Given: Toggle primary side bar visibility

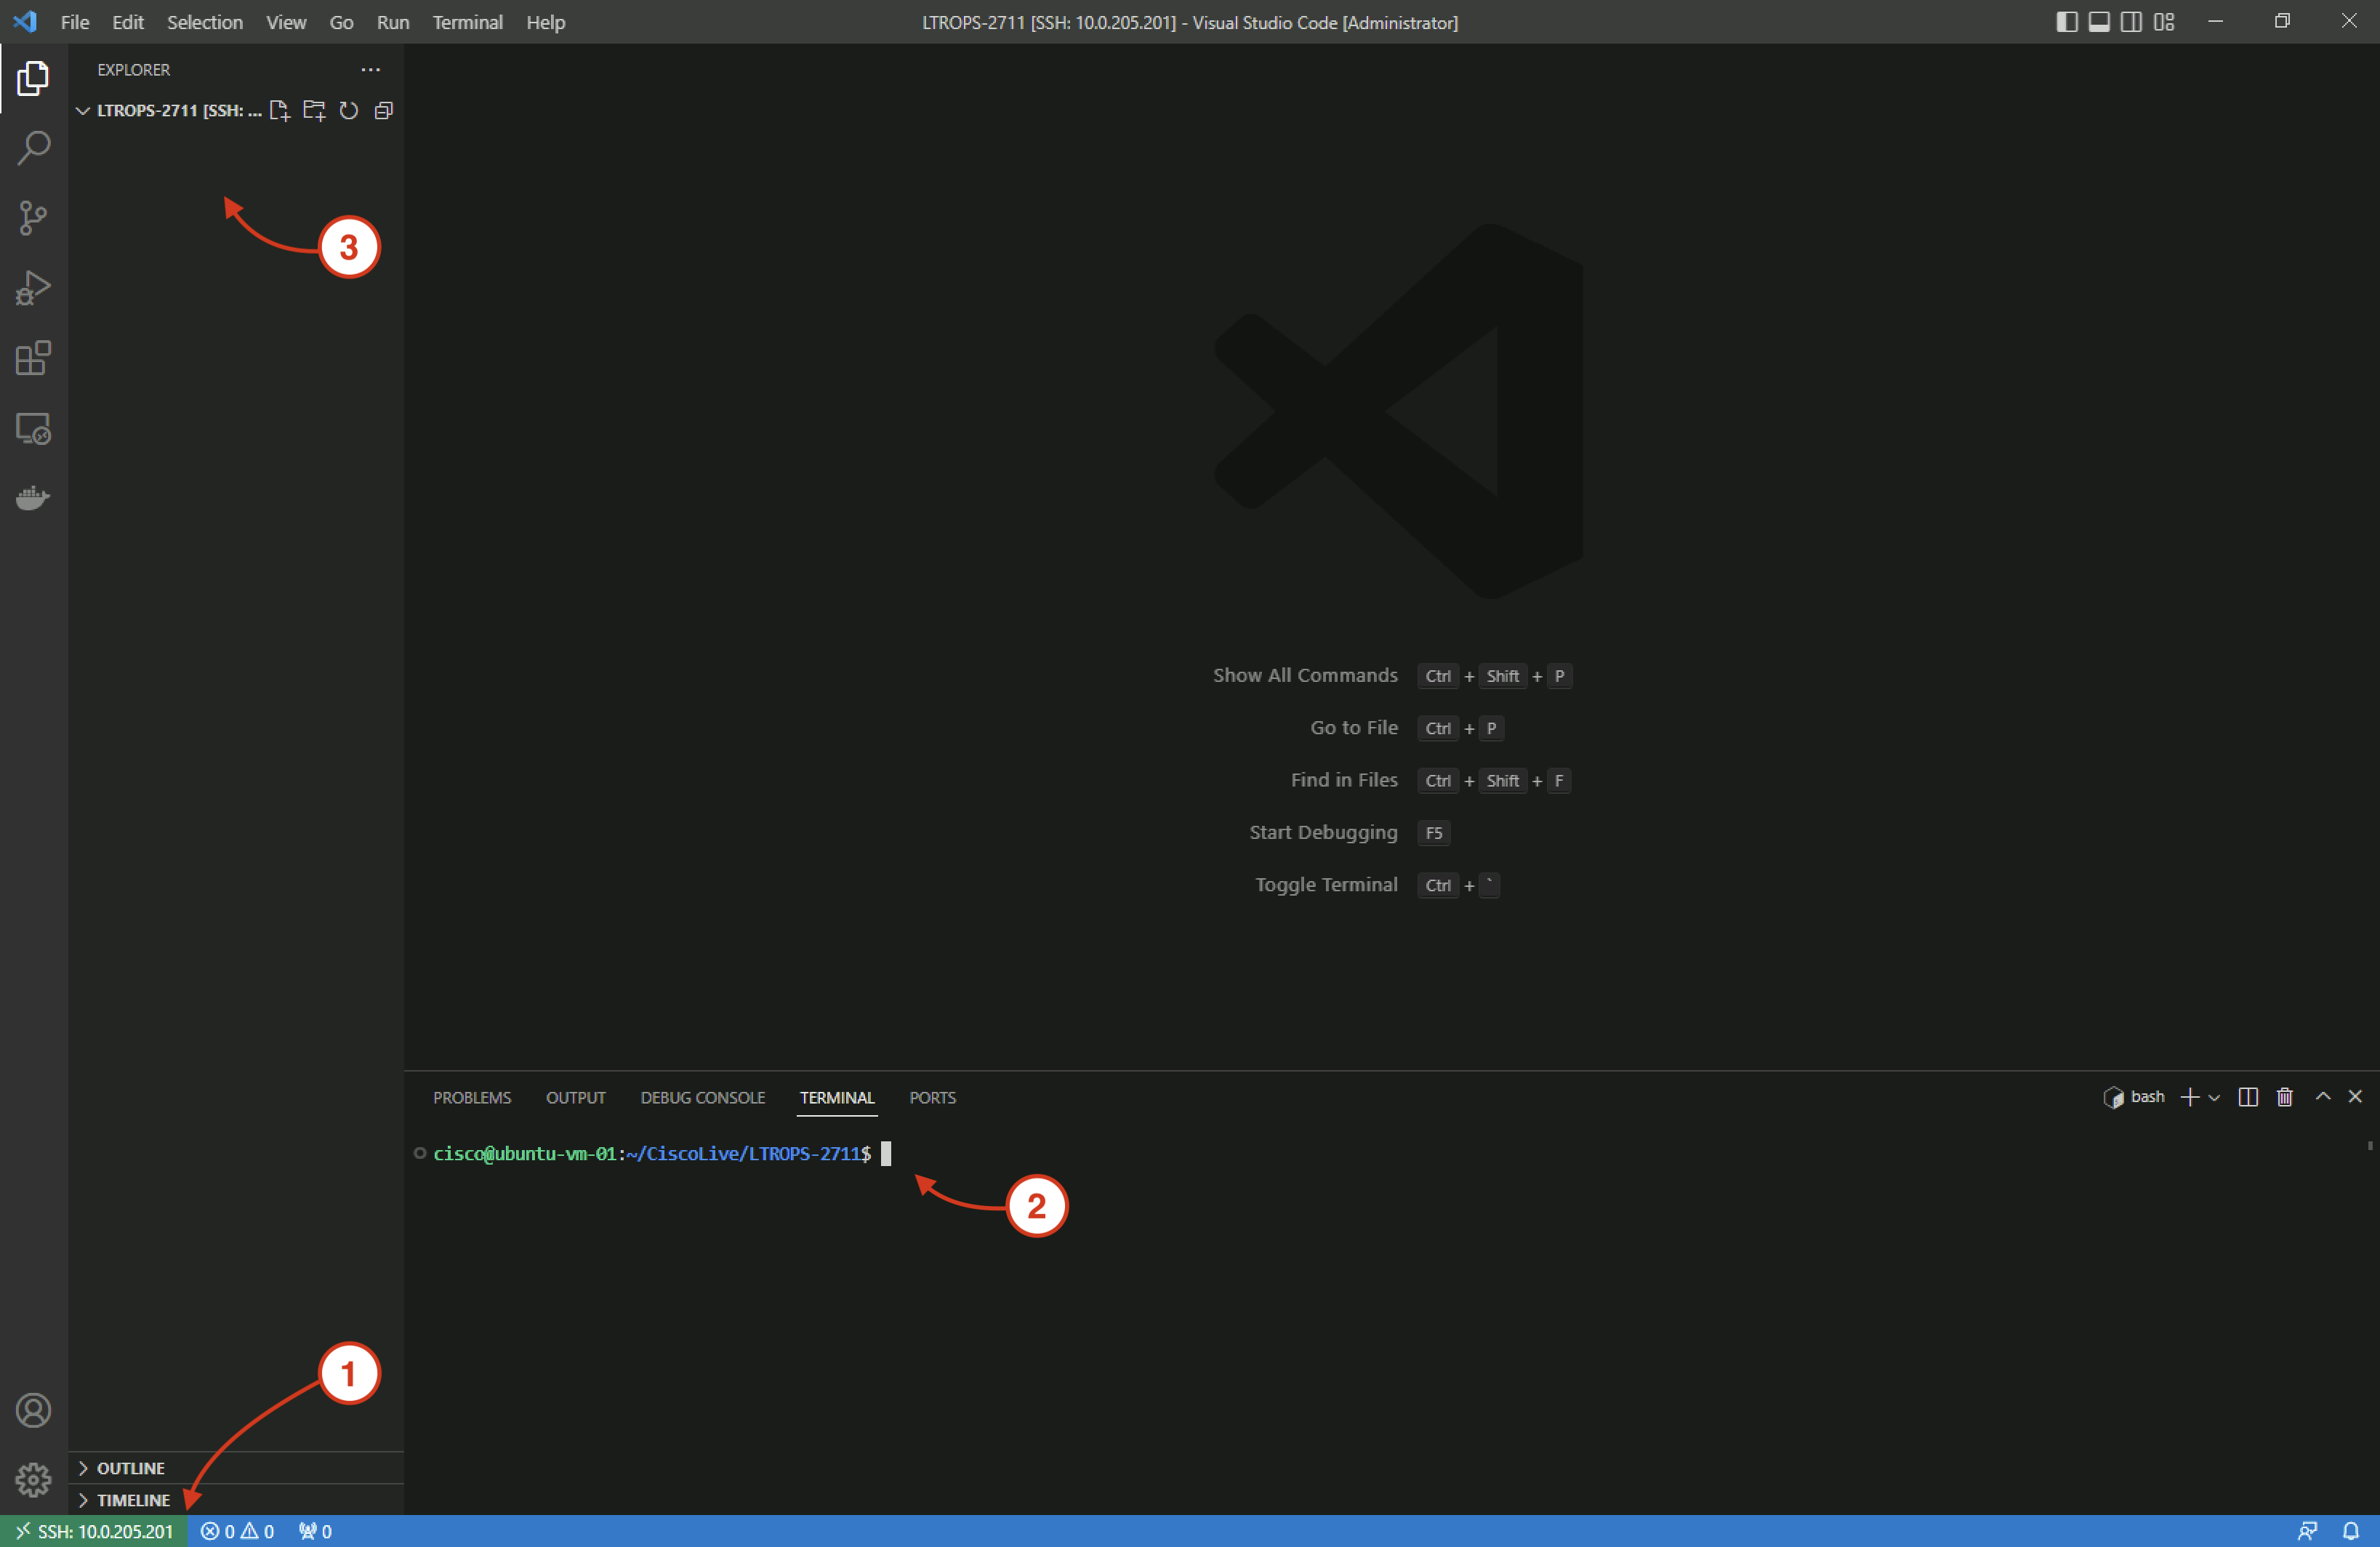Looking at the screenshot, I should [2067, 22].
